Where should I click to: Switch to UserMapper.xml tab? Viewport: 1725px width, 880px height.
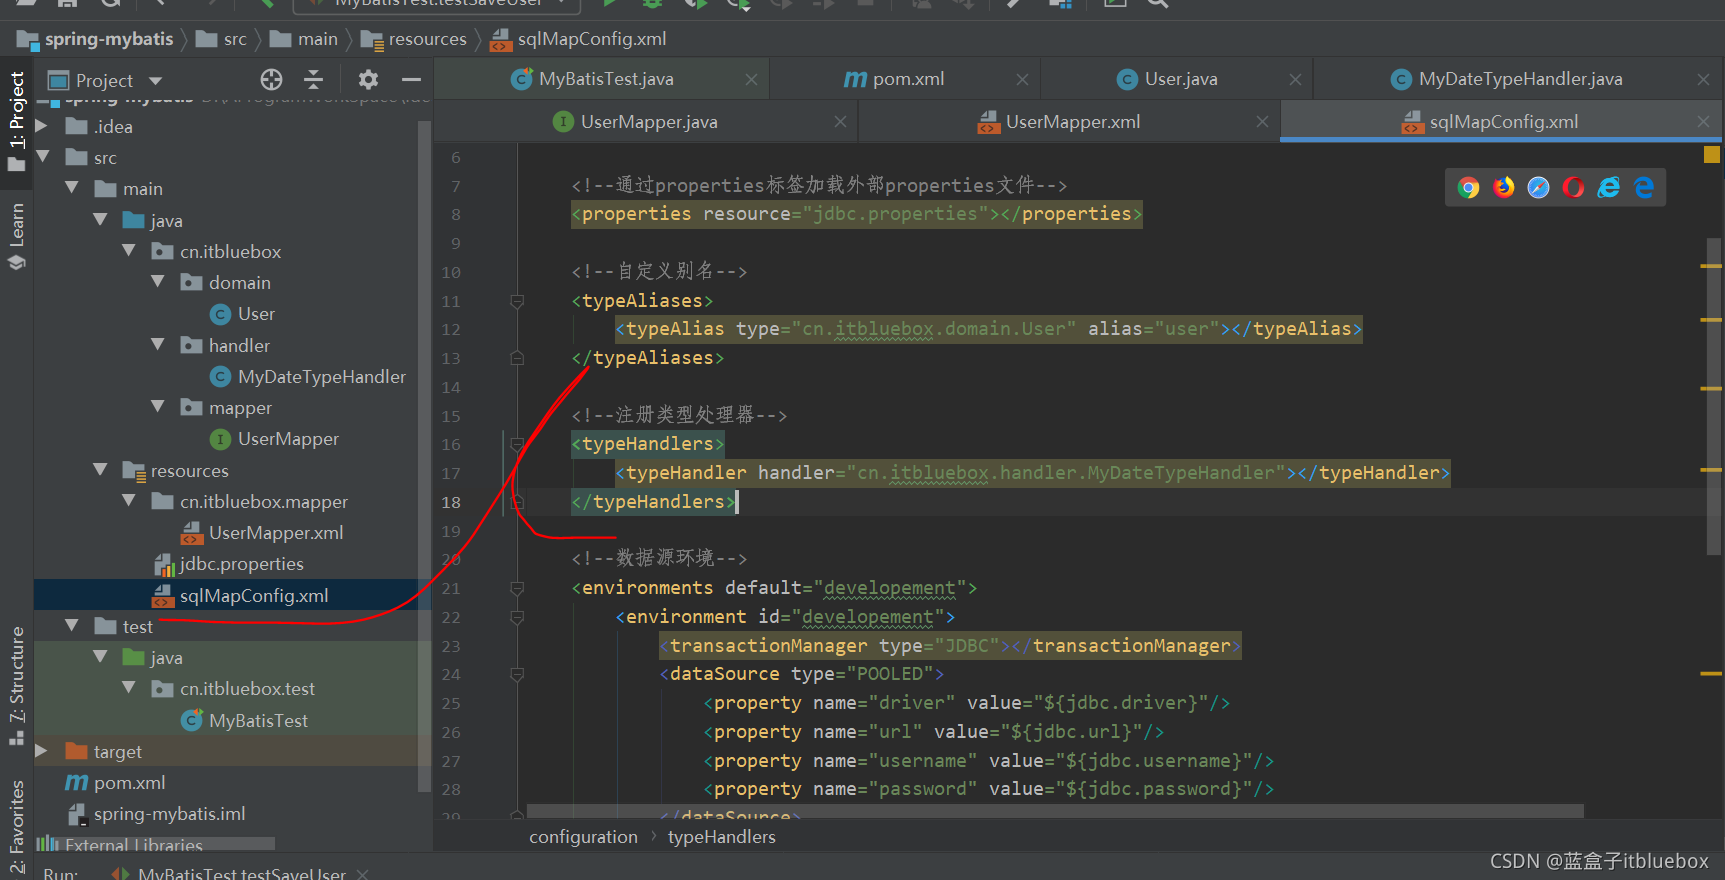tap(1059, 122)
